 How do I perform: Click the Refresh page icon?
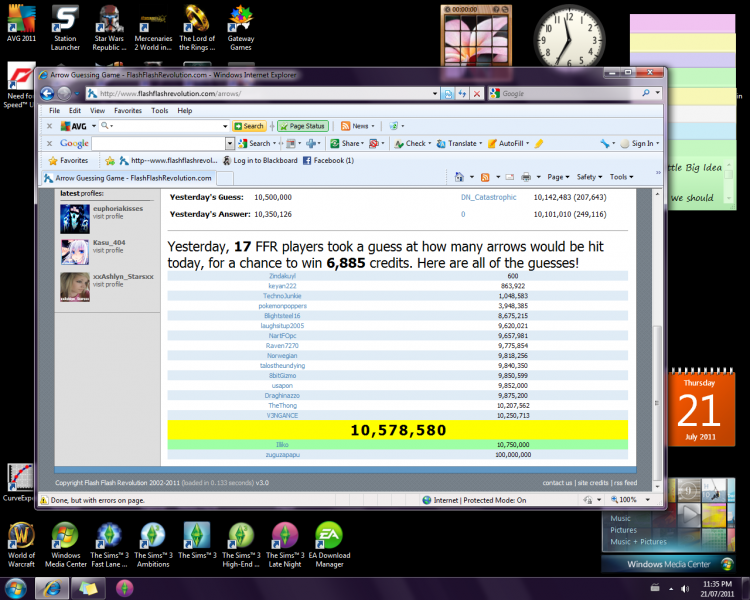click(x=462, y=94)
